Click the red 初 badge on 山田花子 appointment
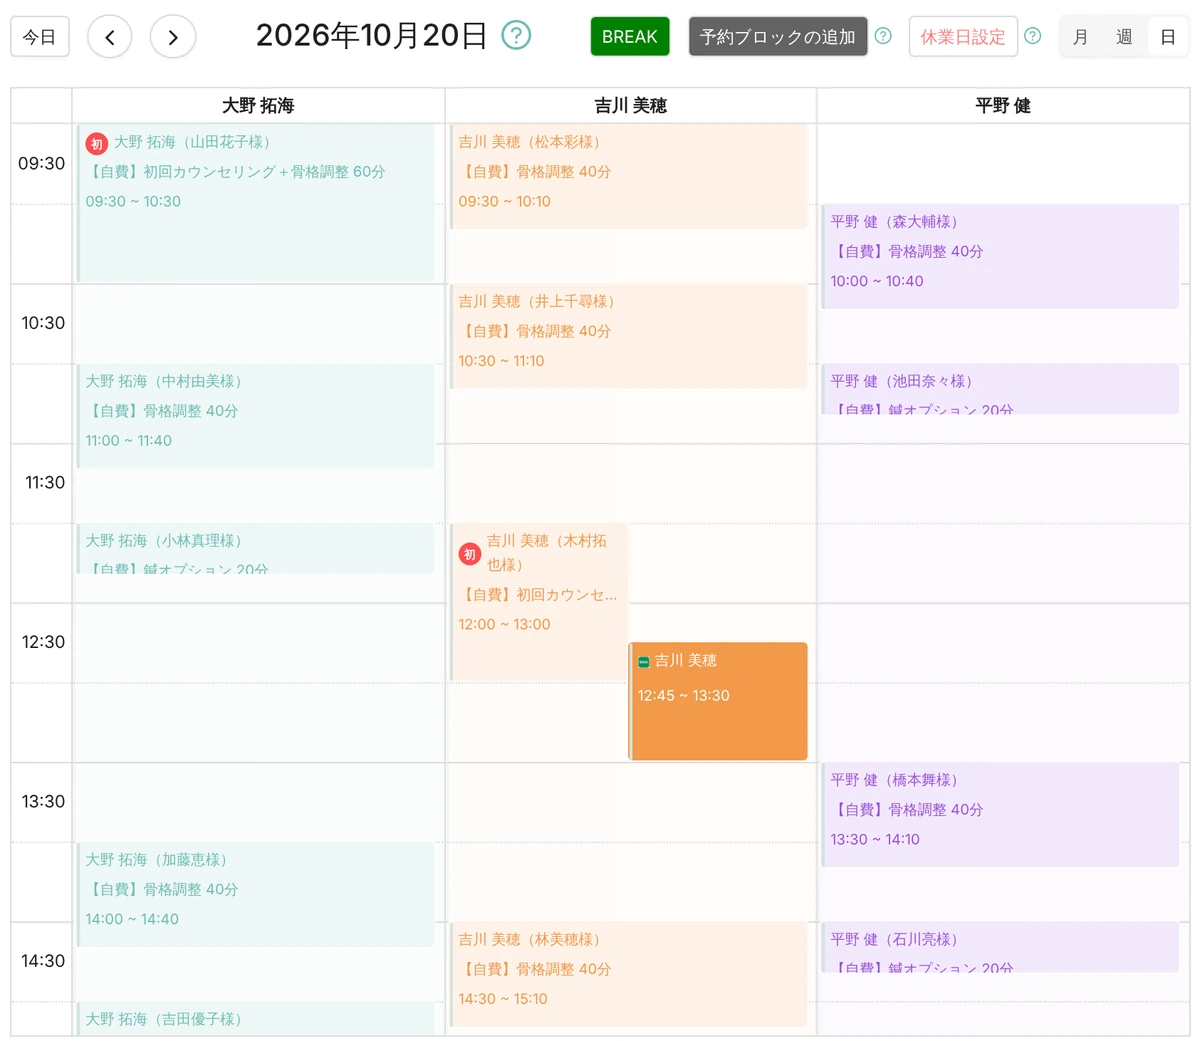The width and height of the screenshot is (1200, 1041). tap(97, 144)
